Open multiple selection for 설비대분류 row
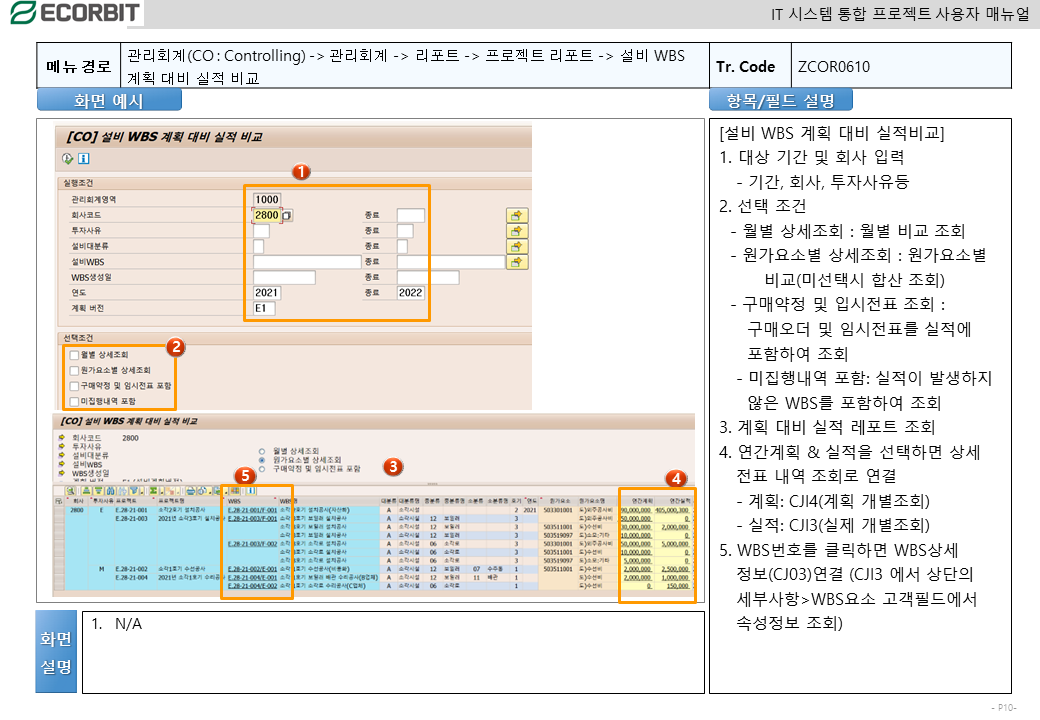This screenshot has height=720, width=1040. [x=516, y=246]
